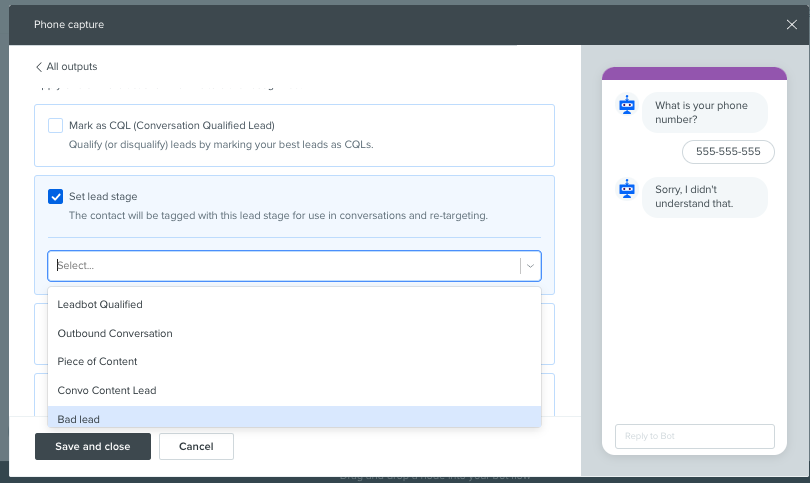Enable Mark as CQL checkbox

click(x=55, y=126)
